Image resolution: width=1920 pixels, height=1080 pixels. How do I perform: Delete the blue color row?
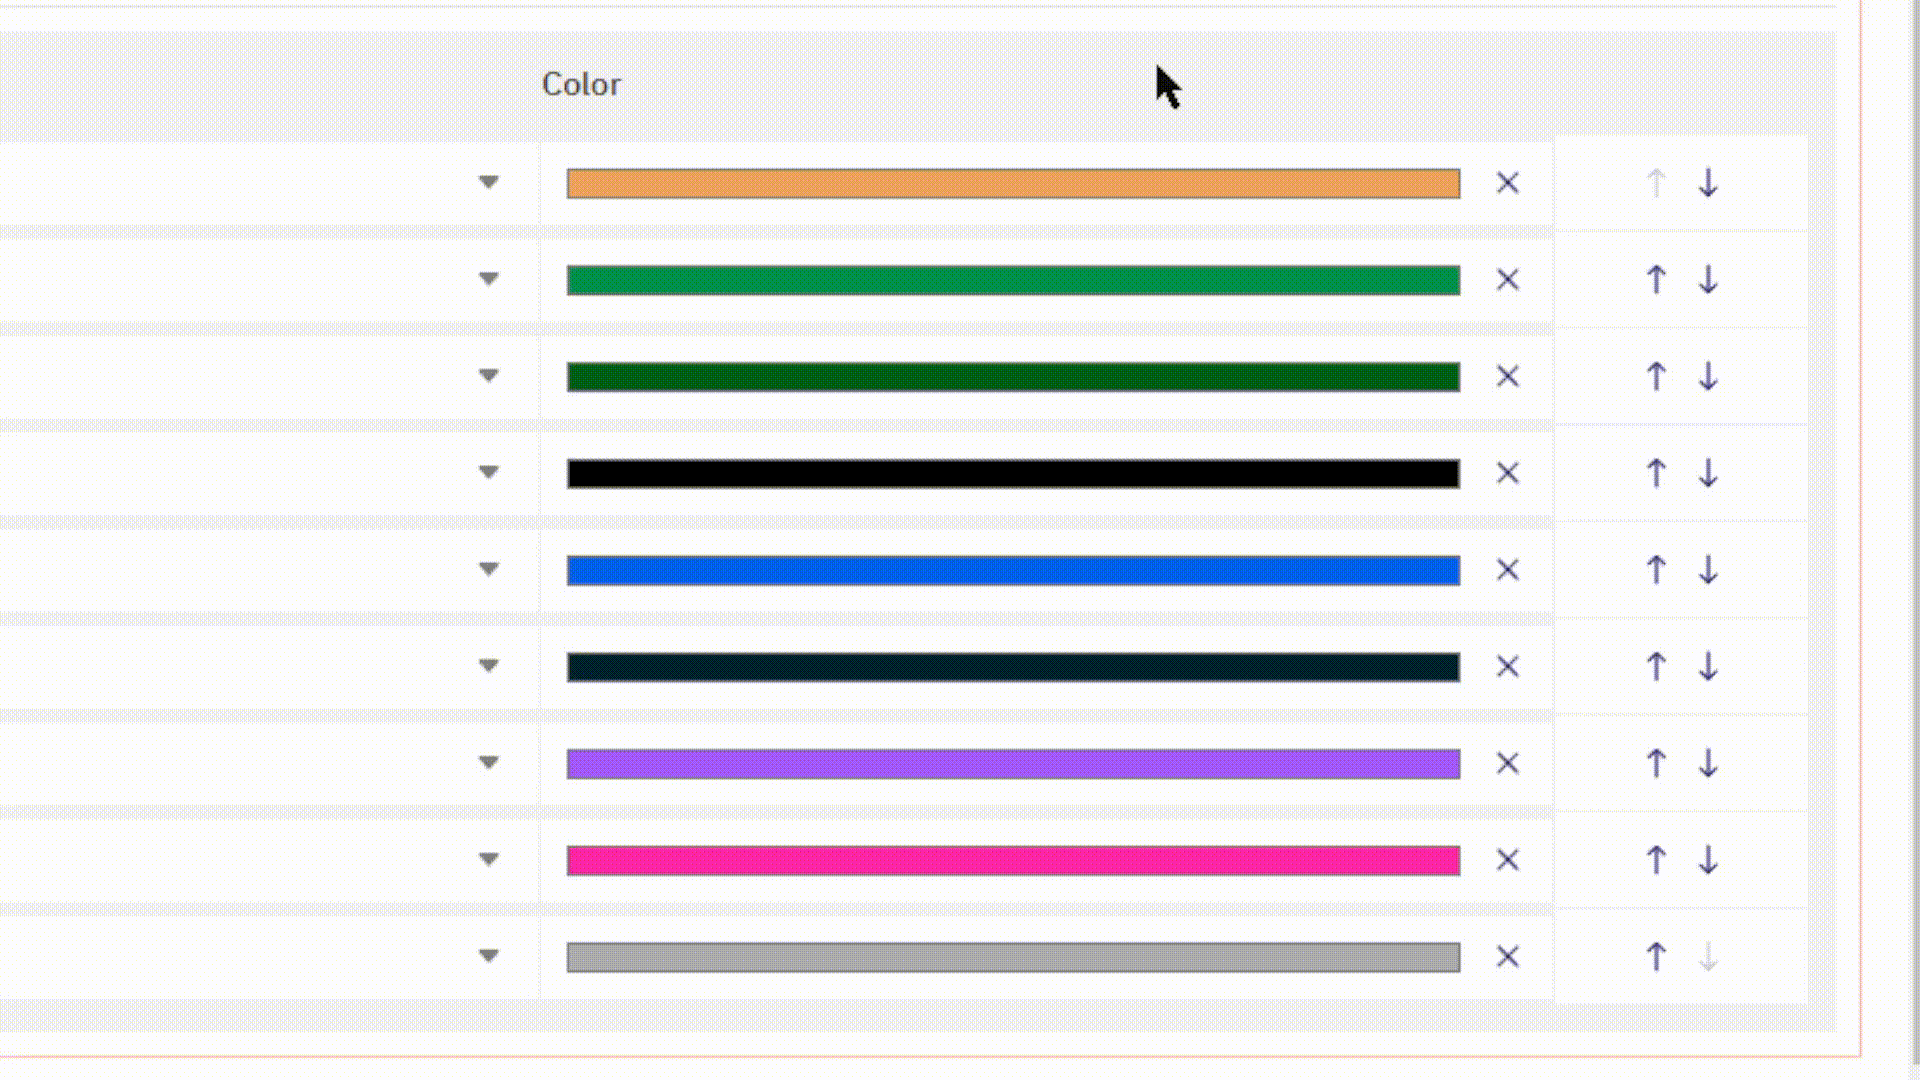1508,570
